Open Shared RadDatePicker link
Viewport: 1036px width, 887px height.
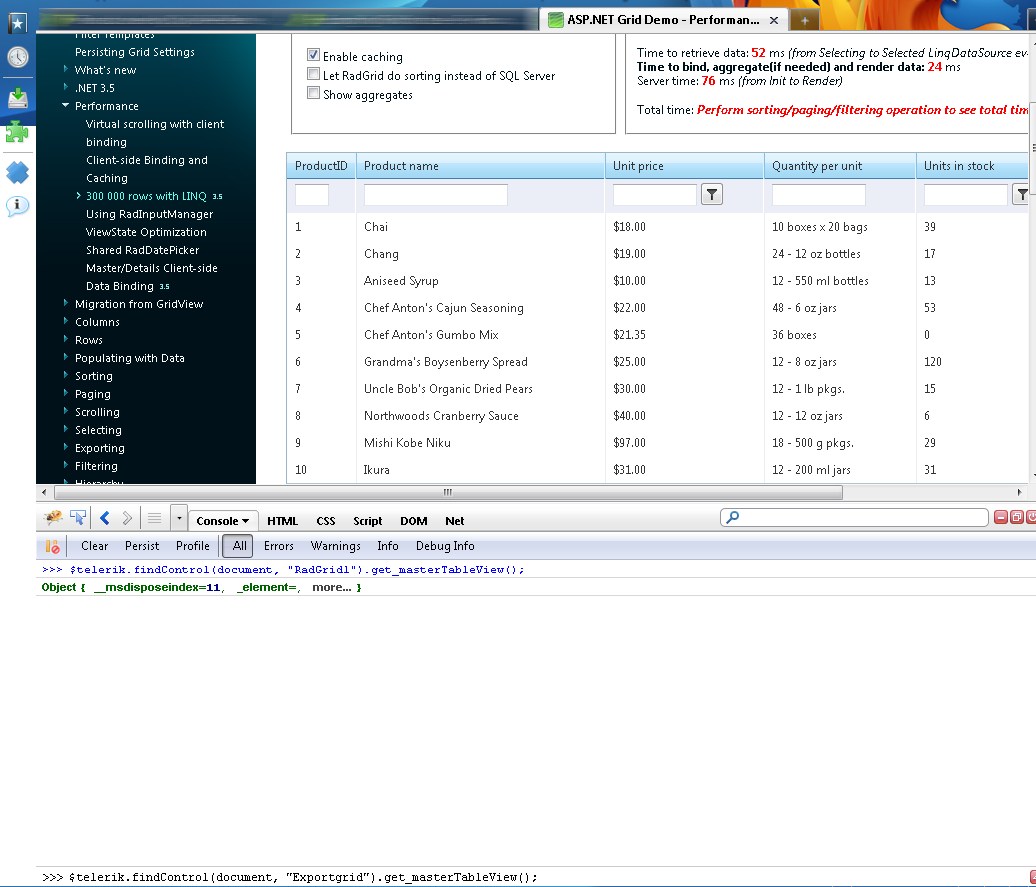click(x=142, y=250)
